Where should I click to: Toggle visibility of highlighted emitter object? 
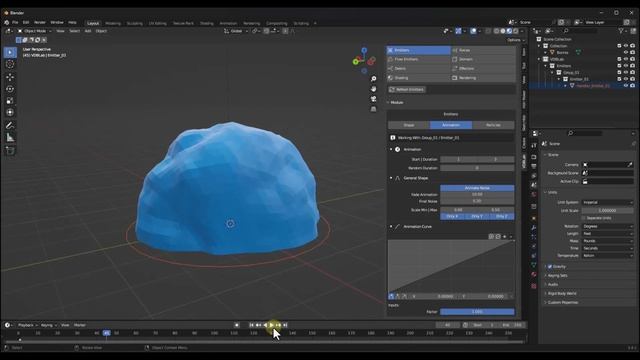click(x=626, y=86)
